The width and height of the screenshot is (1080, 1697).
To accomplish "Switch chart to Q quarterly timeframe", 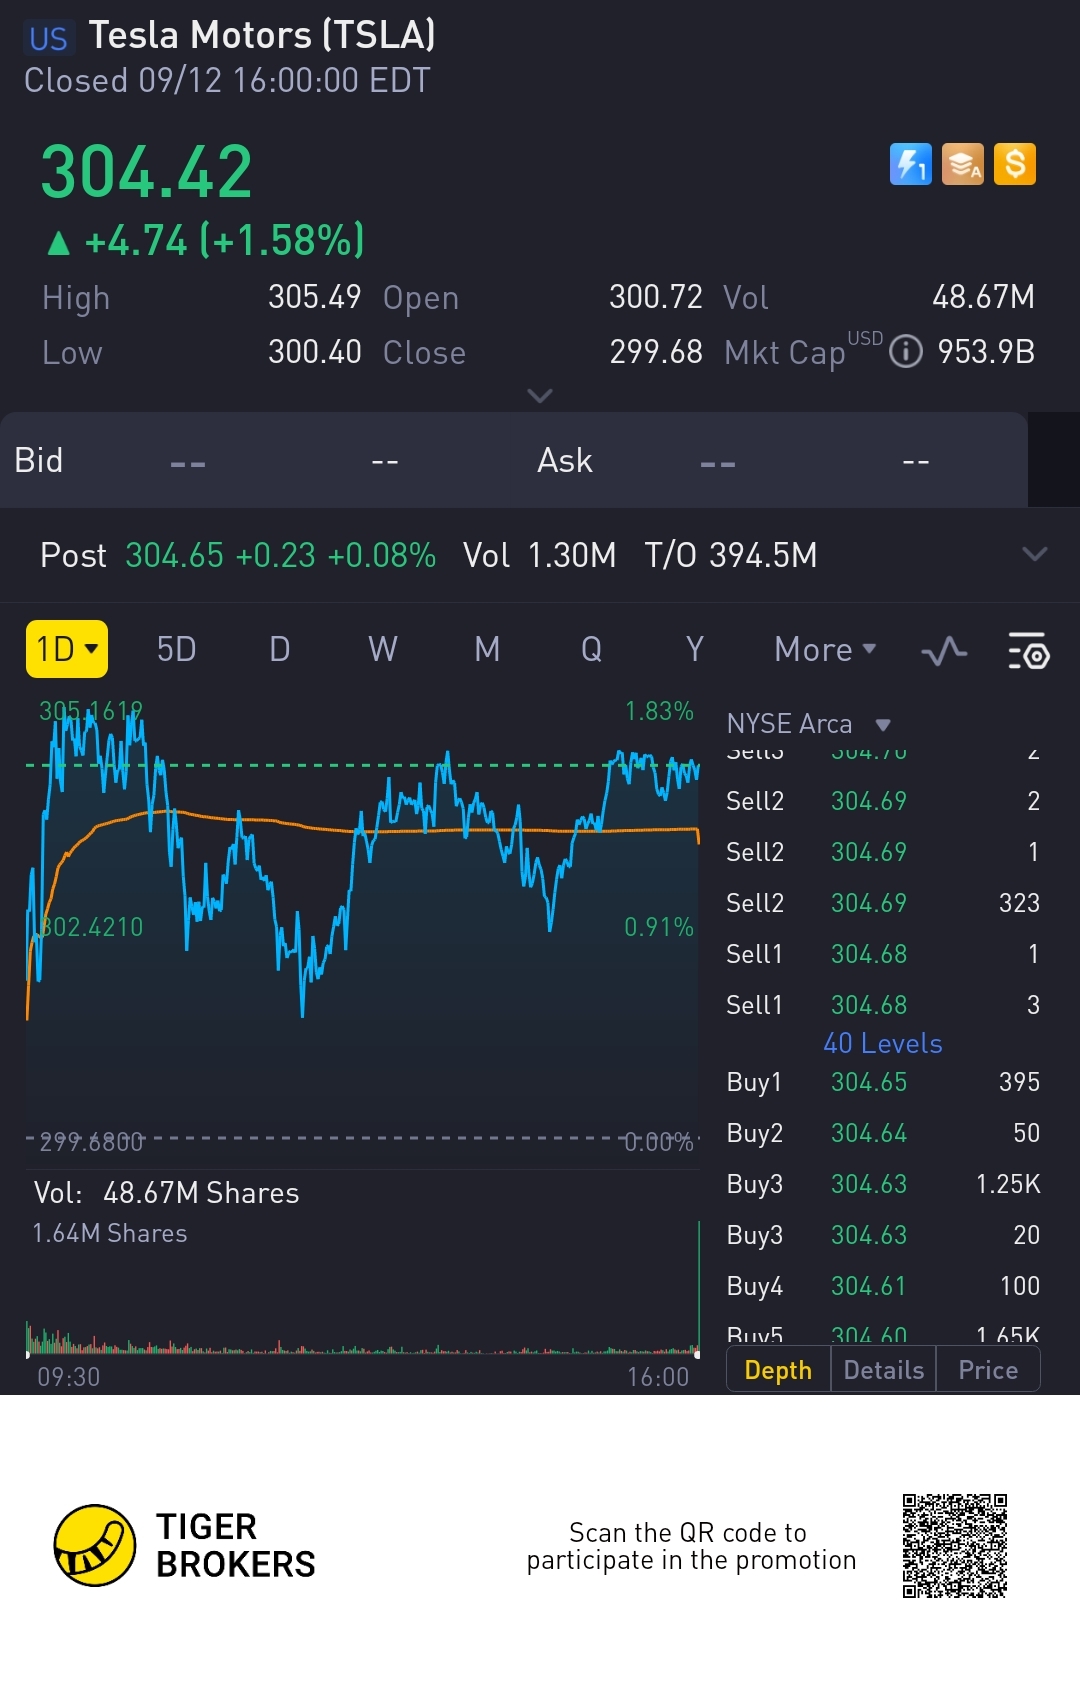I will click(591, 650).
